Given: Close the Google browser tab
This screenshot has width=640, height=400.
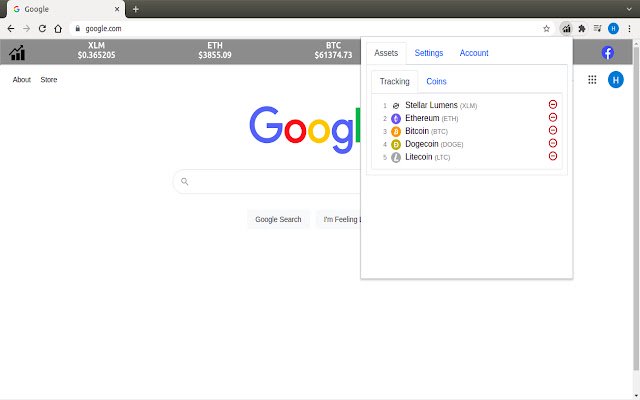Looking at the screenshot, I should pyautogui.click(x=117, y=9).
